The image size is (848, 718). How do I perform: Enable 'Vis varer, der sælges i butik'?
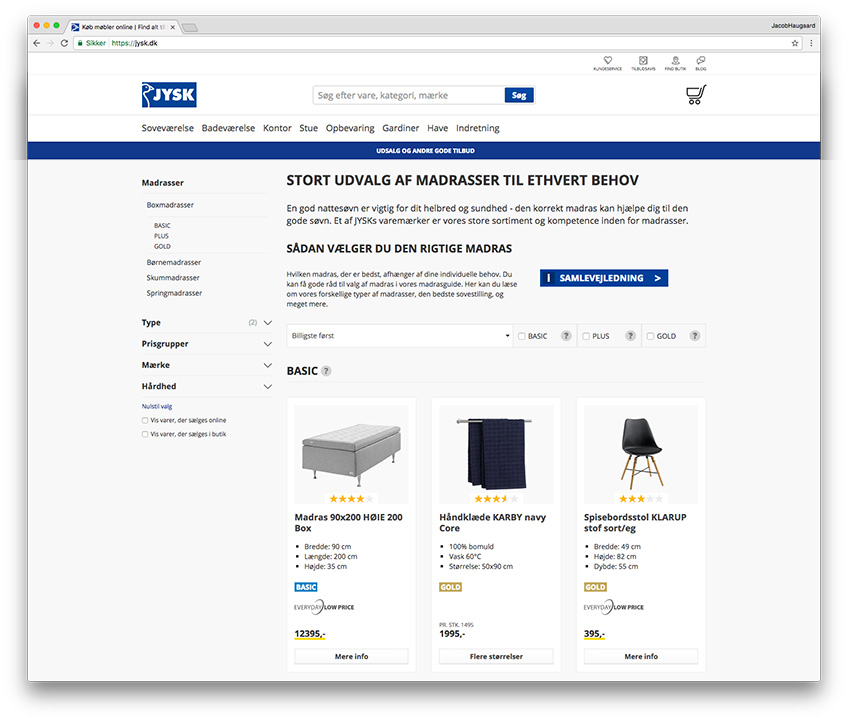click(x=144, y=434)
